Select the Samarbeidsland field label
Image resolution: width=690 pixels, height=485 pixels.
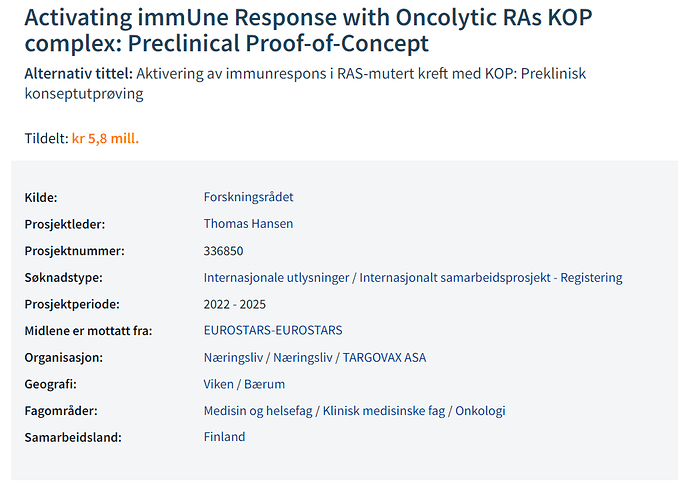73,437
